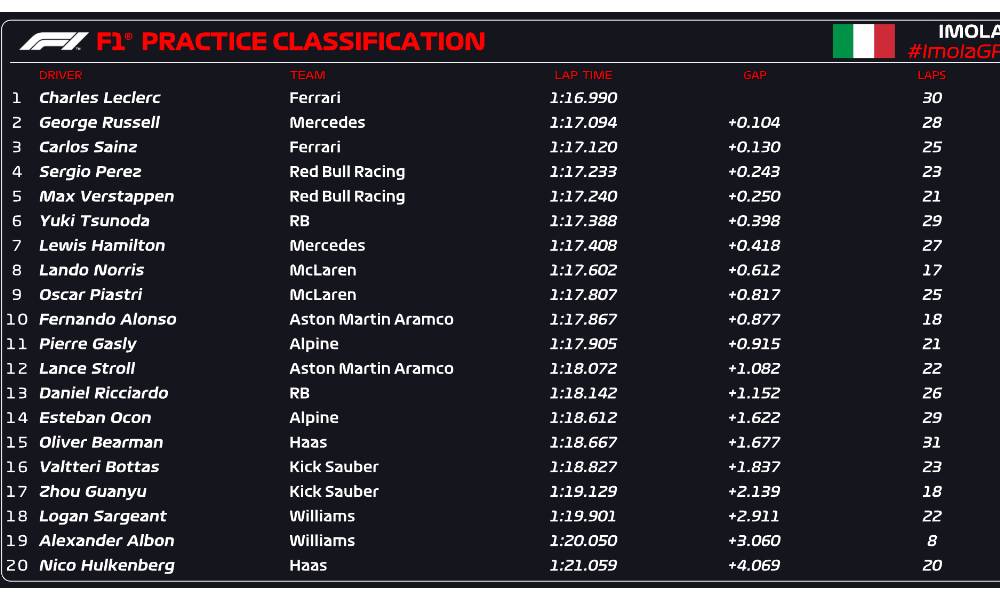Click the Practice Classification title
This screenshot has height=600, width=1000.
tap(291, 42)
